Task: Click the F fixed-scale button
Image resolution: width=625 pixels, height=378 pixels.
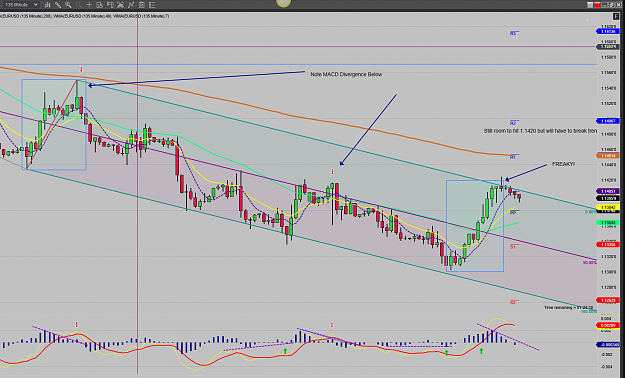Action: pos(616,16)
